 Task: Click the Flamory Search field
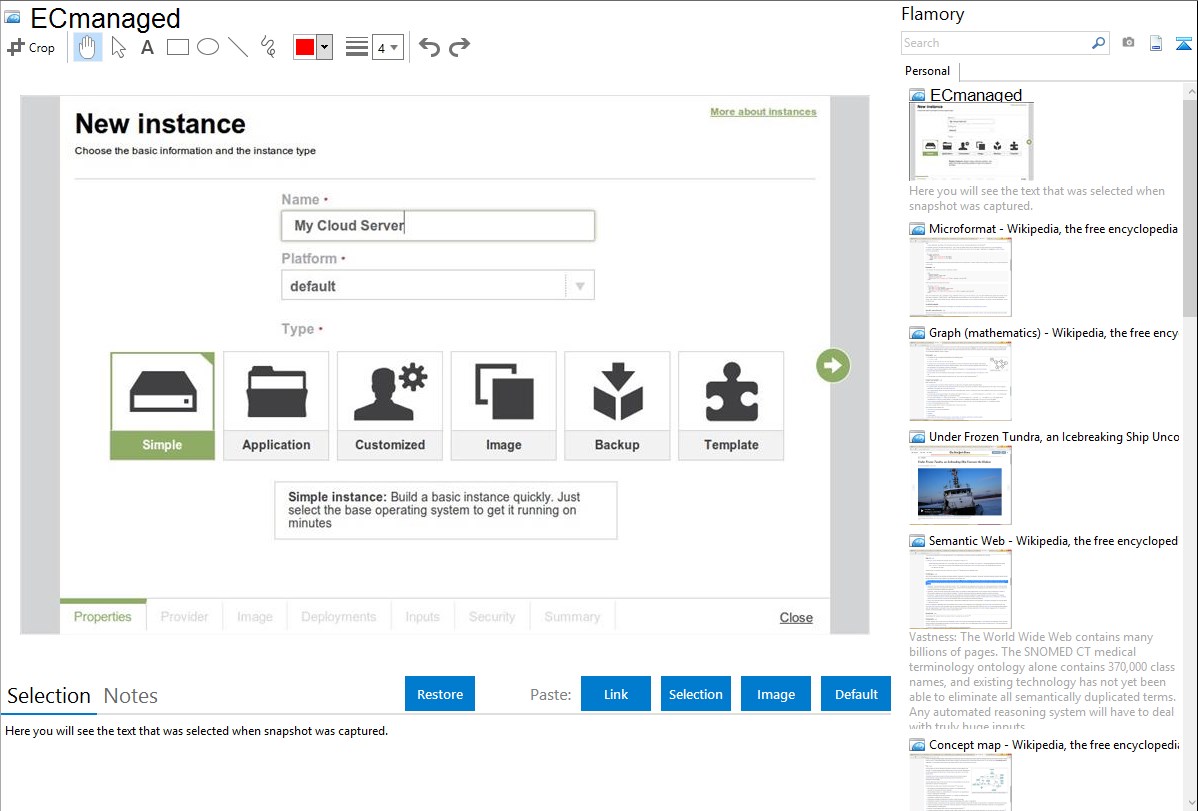(x=995, y=43)
